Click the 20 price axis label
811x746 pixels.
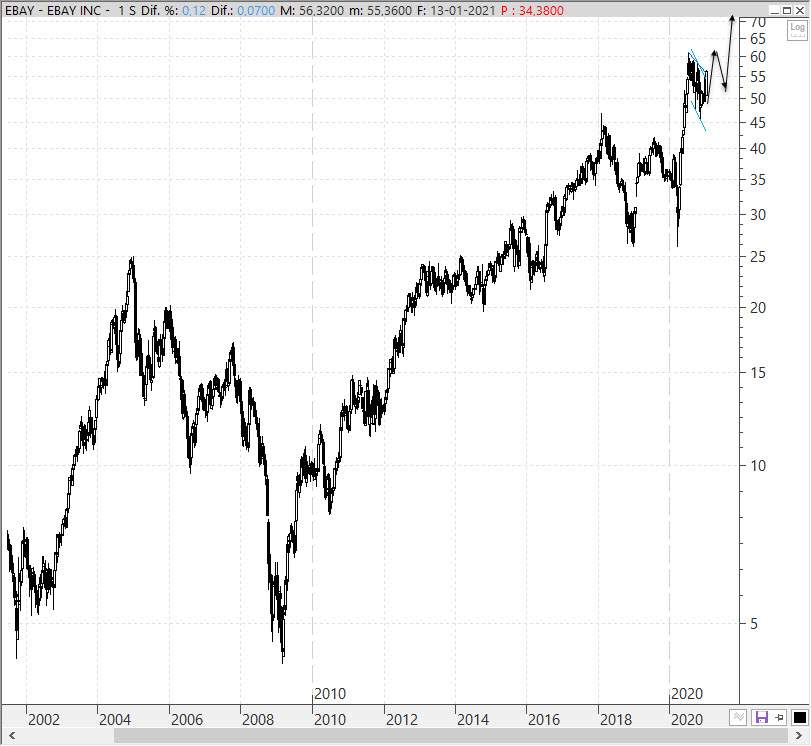[758, 308]
